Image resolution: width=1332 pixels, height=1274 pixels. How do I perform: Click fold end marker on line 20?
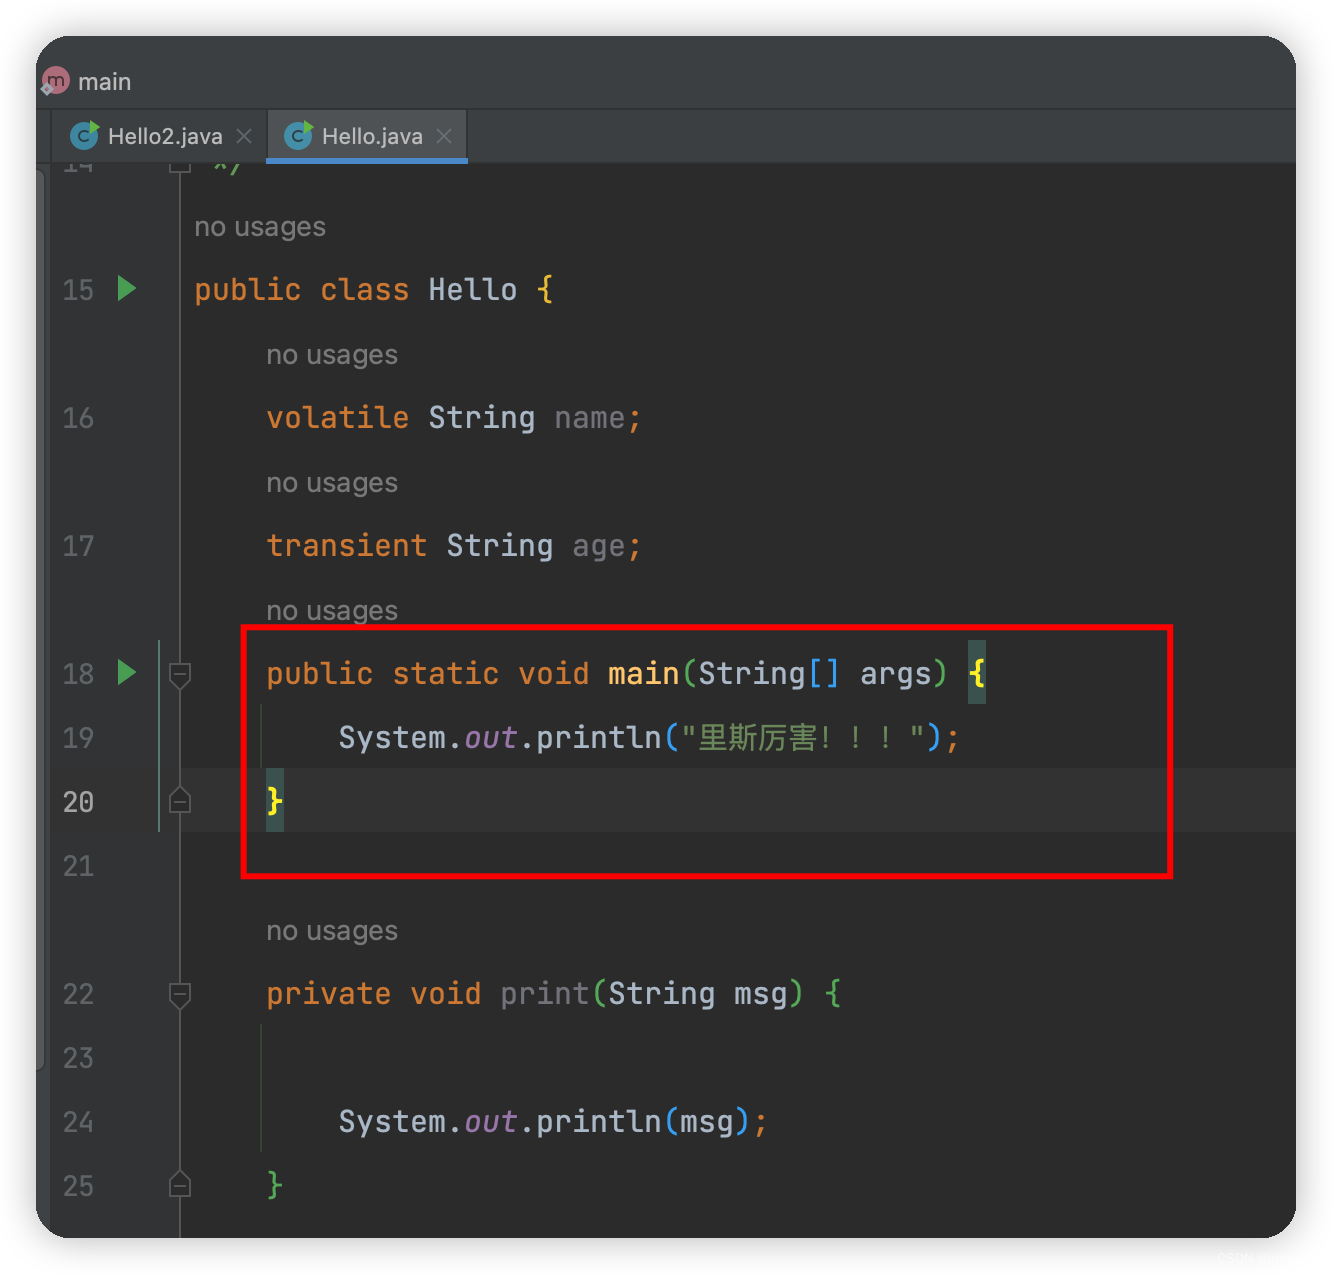(180, 800)
